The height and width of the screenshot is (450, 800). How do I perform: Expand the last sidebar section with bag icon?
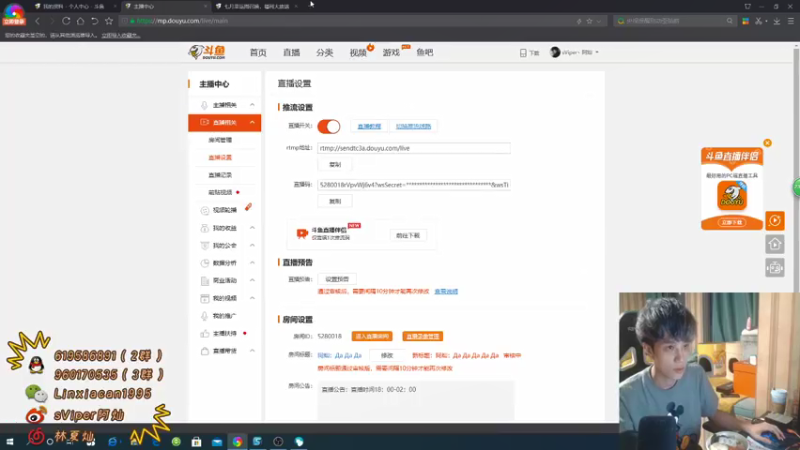252,351
